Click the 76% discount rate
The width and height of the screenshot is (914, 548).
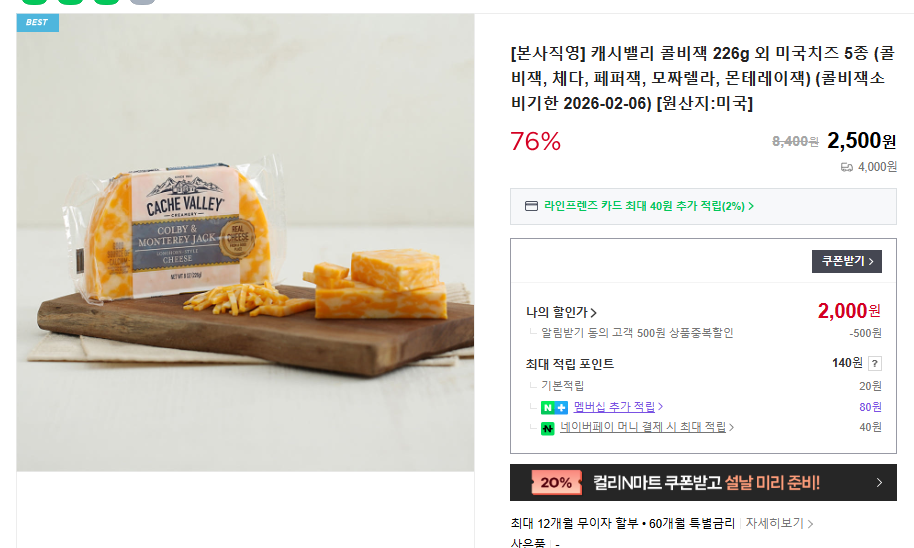tap(535, 141)
